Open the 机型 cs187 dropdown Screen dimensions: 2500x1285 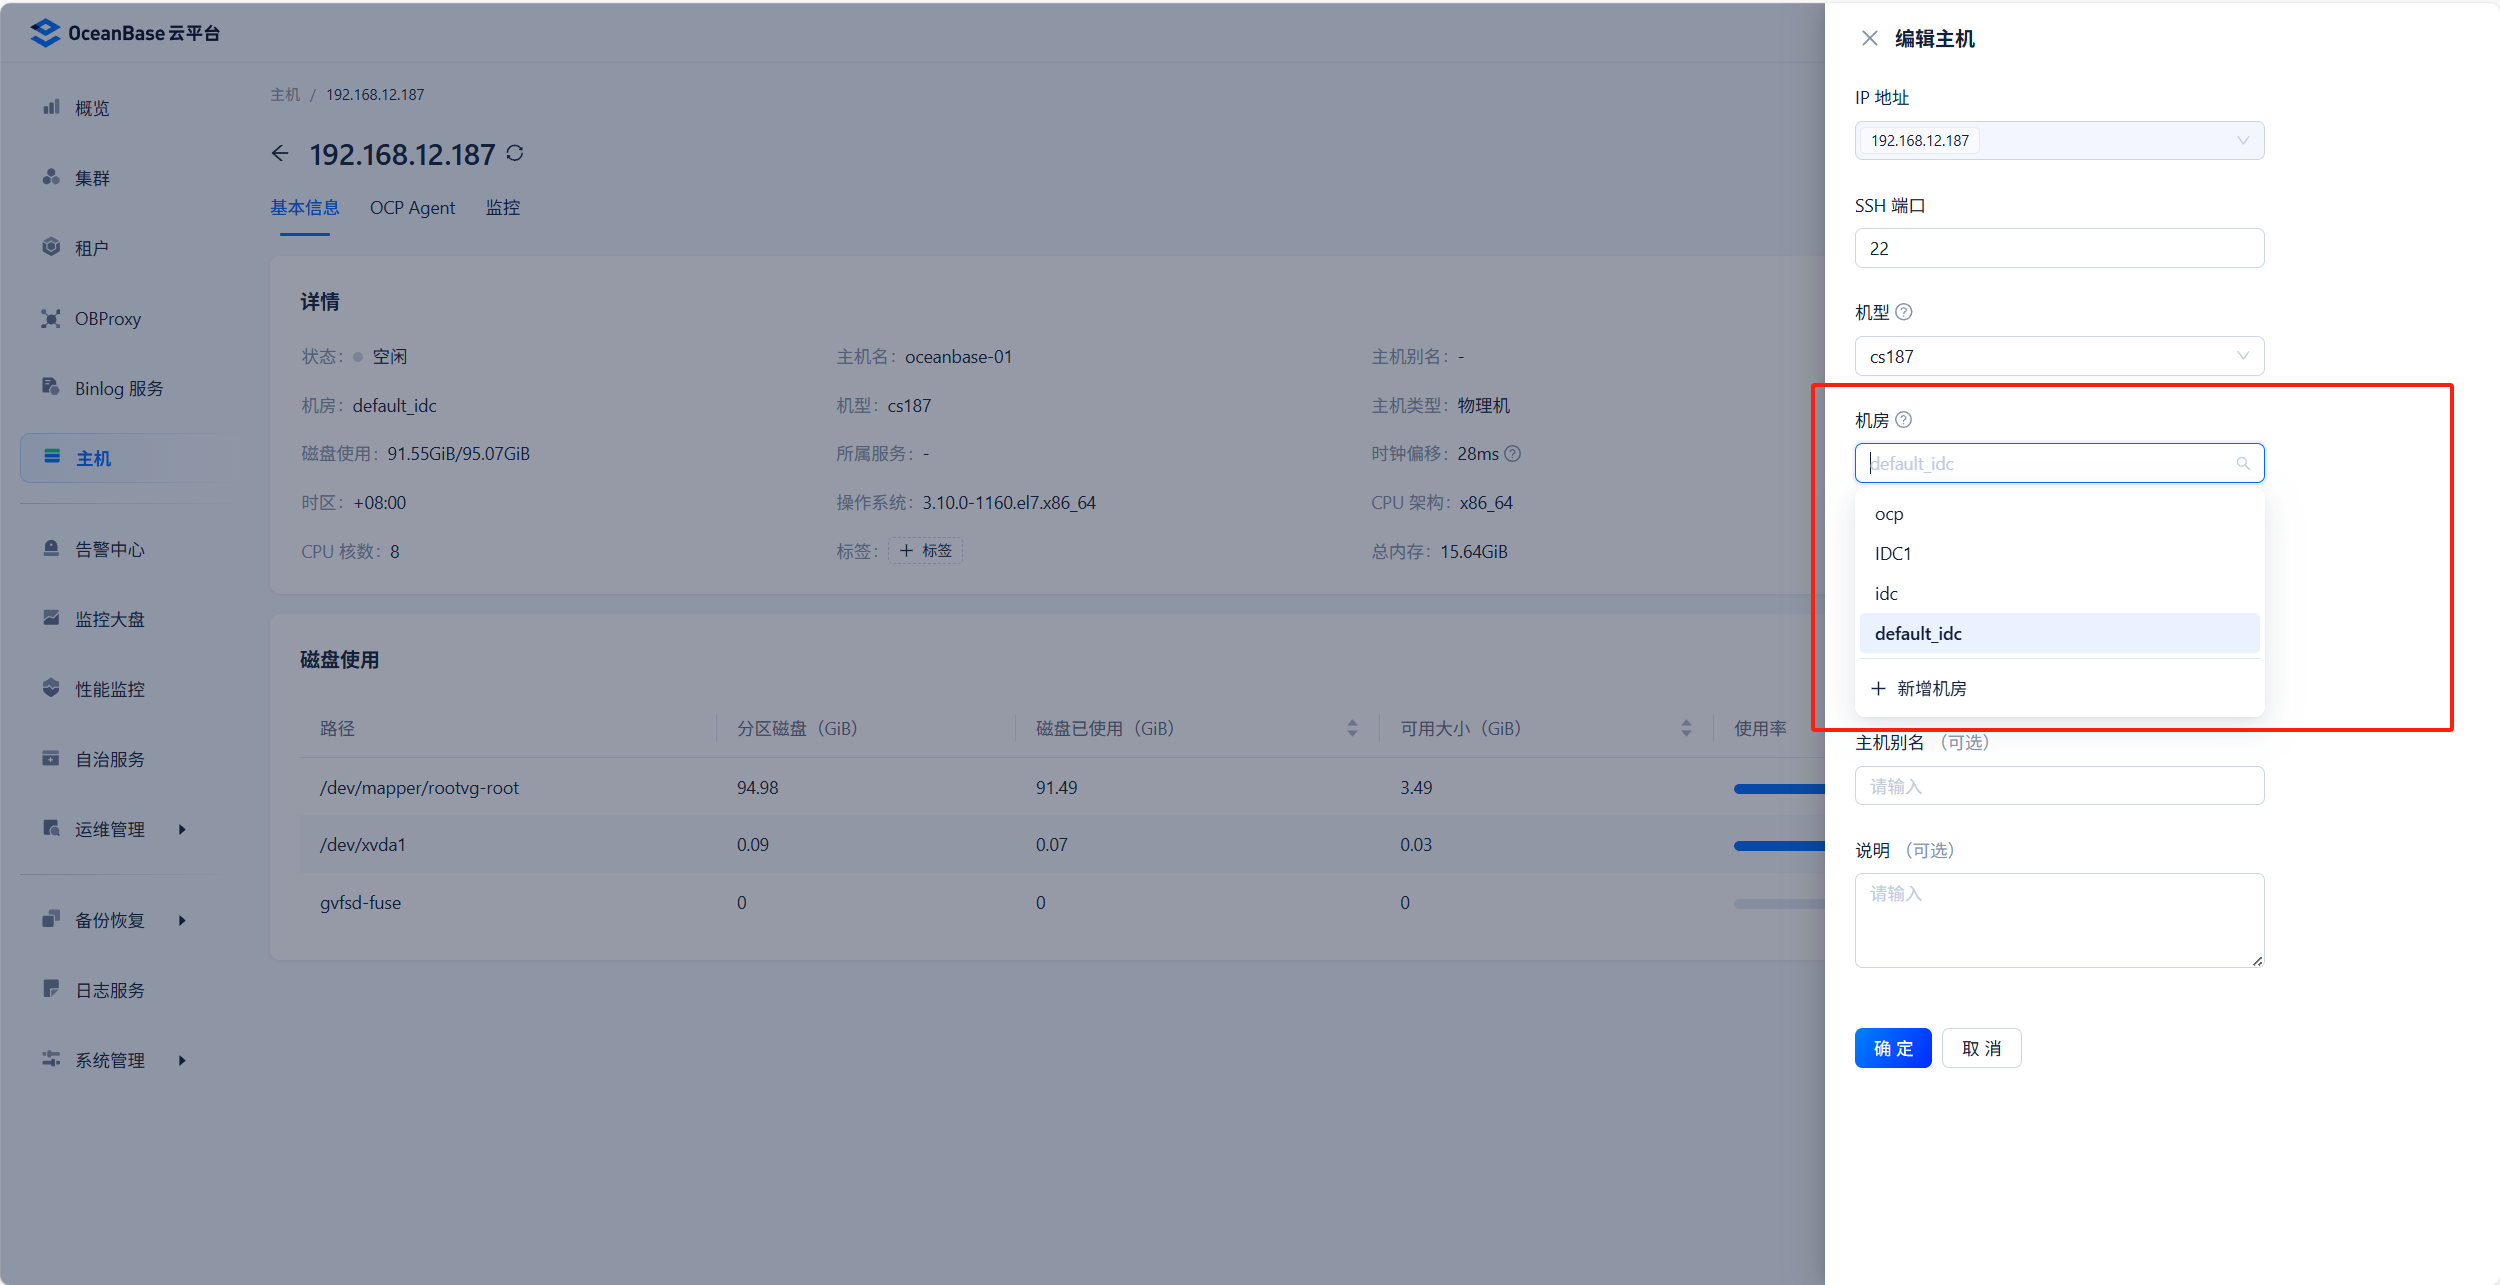point(2059,356)
